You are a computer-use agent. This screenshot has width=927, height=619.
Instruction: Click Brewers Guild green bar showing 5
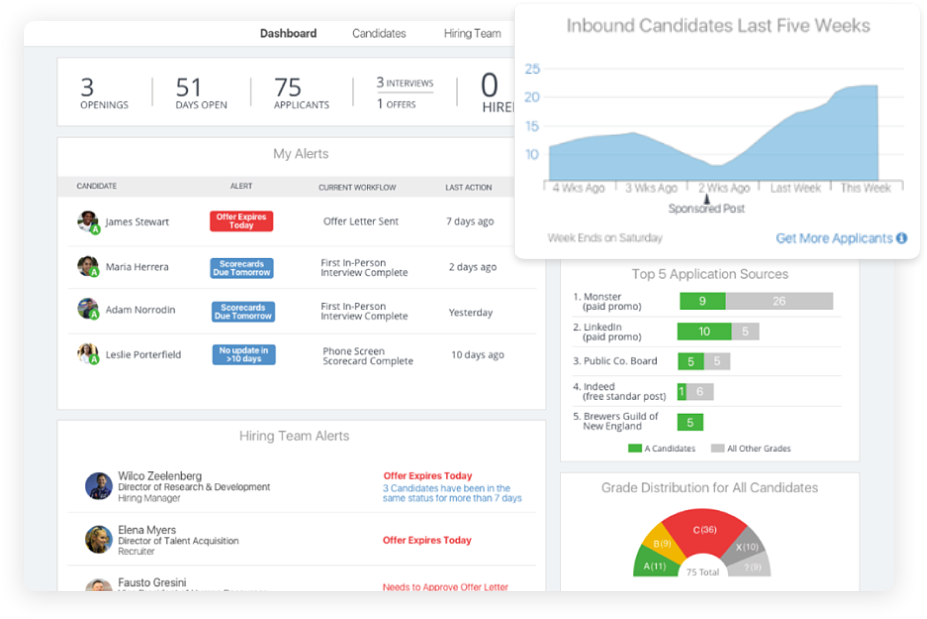pyautogui.click(x=690, y=422)
